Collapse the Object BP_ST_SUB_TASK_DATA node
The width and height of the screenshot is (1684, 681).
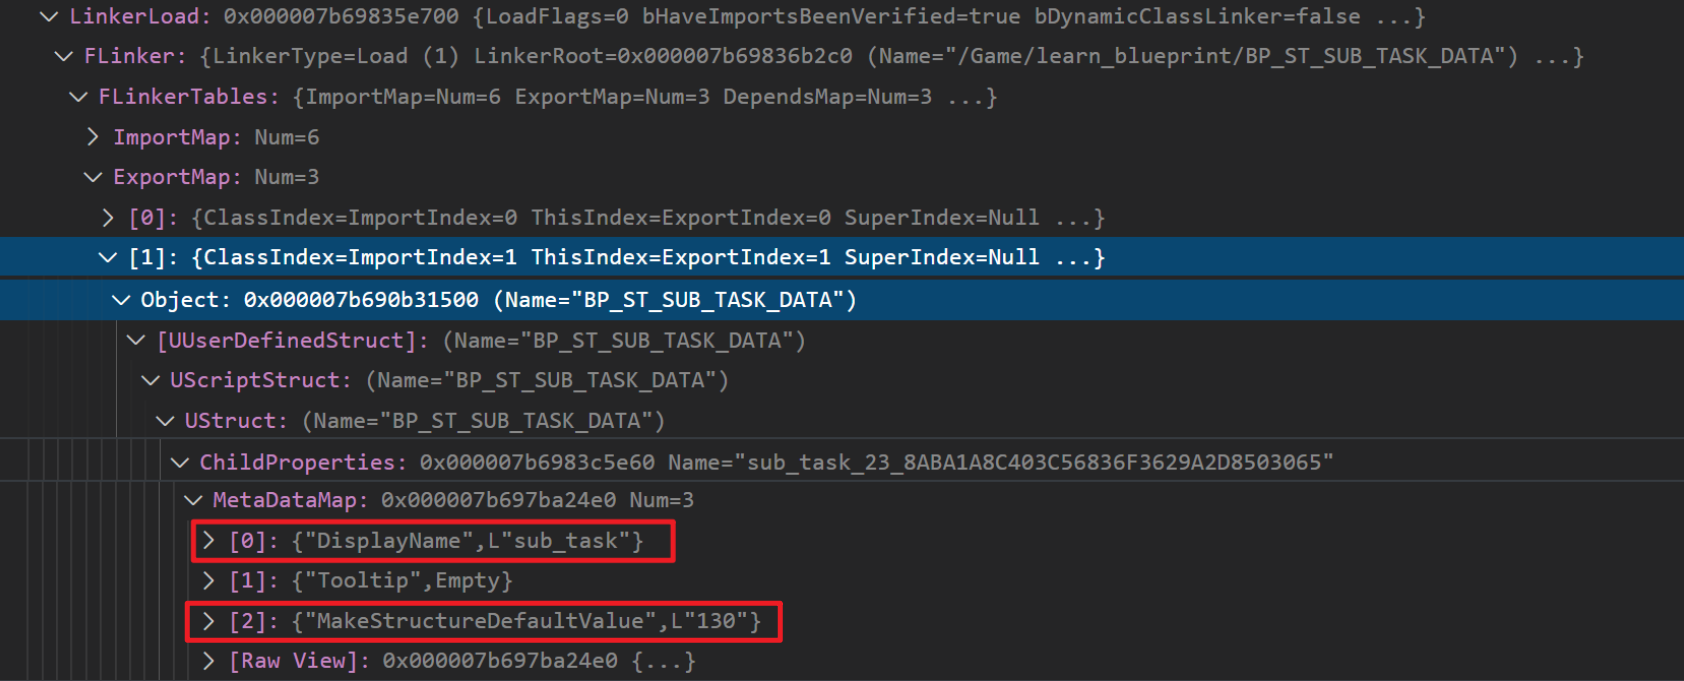121,300
